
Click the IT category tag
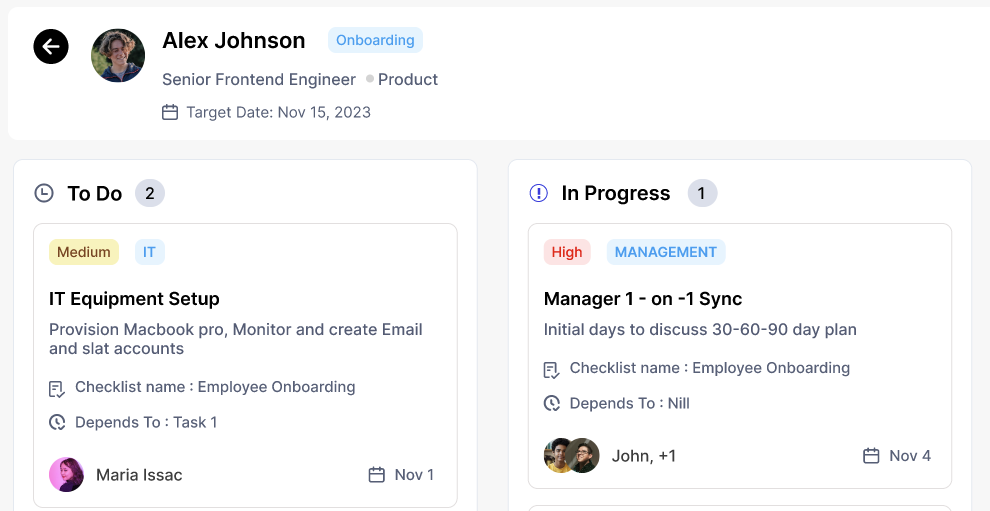(150, 252)
